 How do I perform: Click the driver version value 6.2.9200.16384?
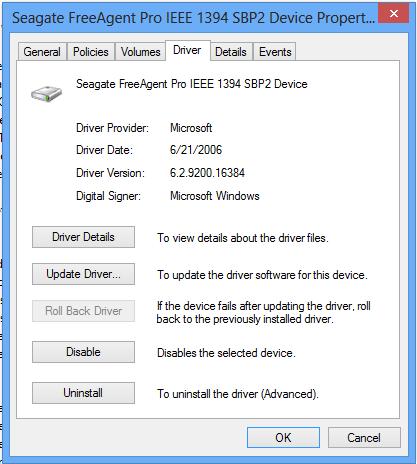click(207, 173)
